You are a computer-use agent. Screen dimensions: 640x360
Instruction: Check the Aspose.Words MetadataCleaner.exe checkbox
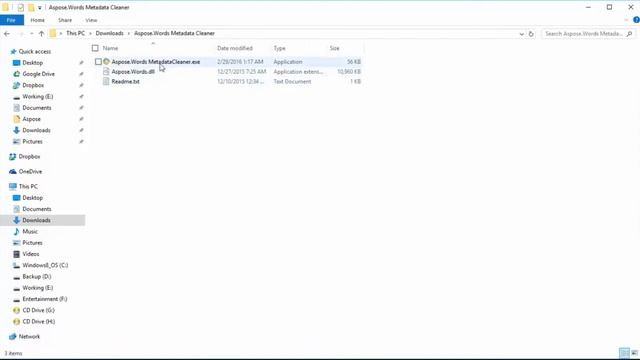tap(98, 62)
